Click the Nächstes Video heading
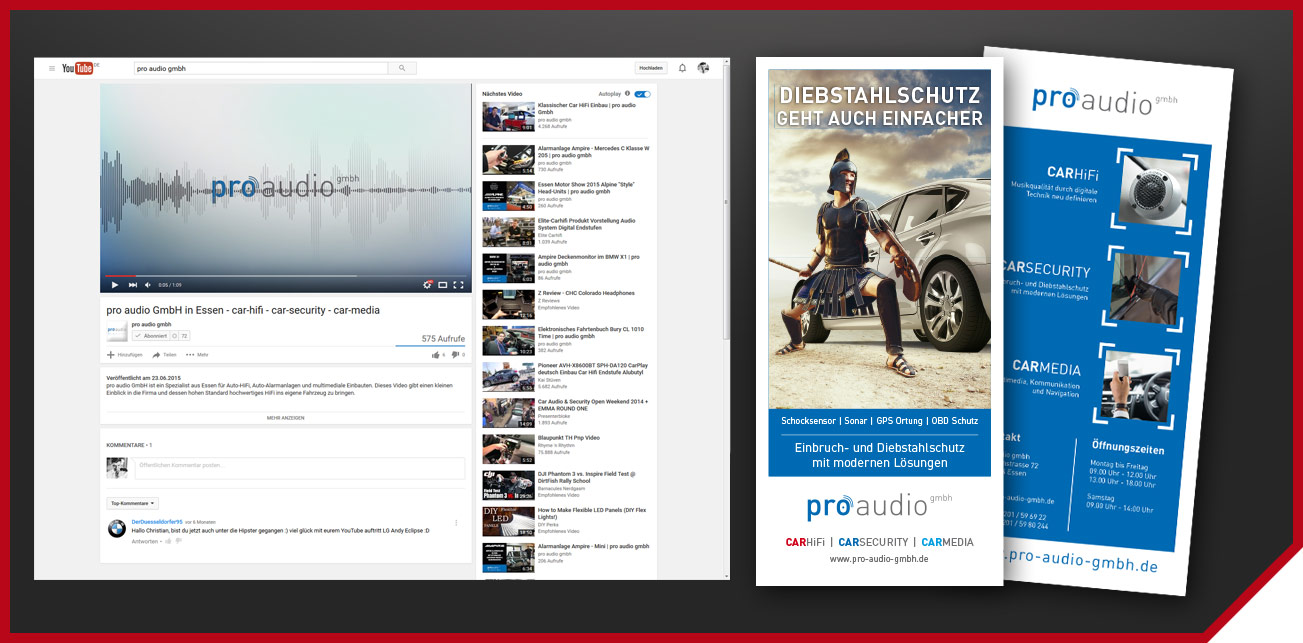 point(502,94)
